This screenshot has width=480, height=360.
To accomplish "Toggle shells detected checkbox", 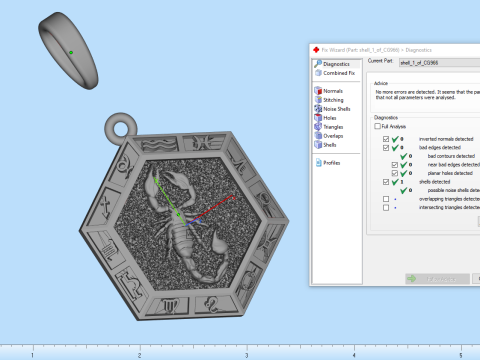I will [386, 182].
